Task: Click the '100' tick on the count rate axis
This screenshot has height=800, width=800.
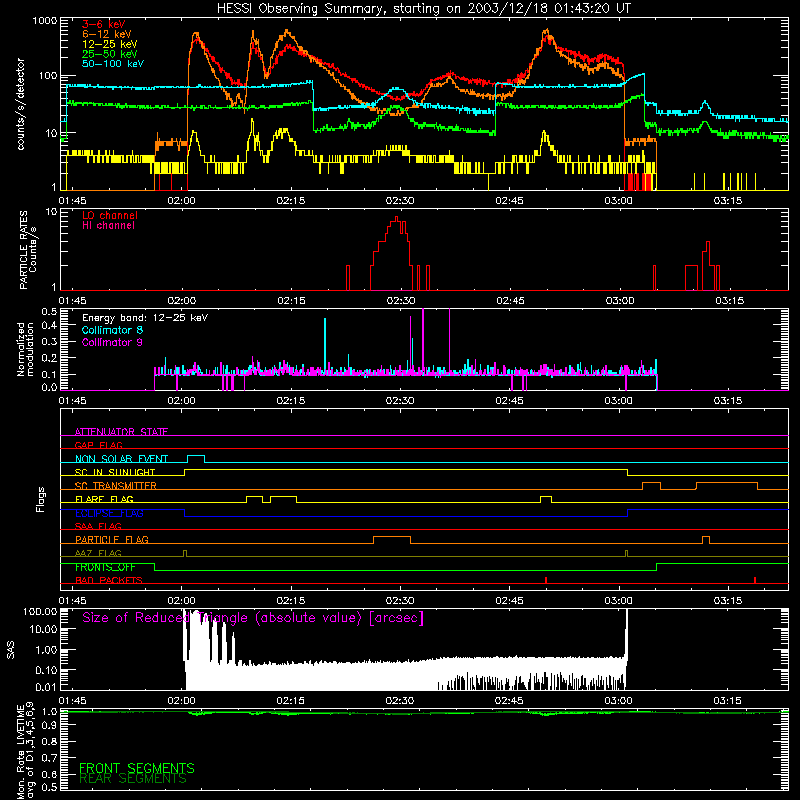Action: coord(48,76)
